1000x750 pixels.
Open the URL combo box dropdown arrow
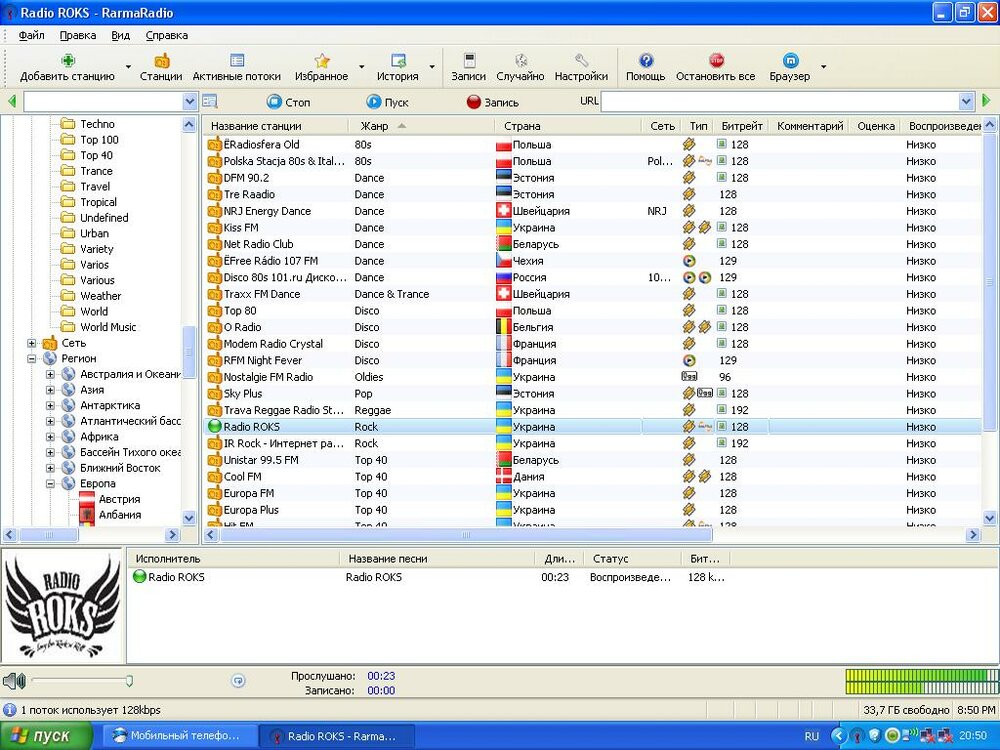966,102
